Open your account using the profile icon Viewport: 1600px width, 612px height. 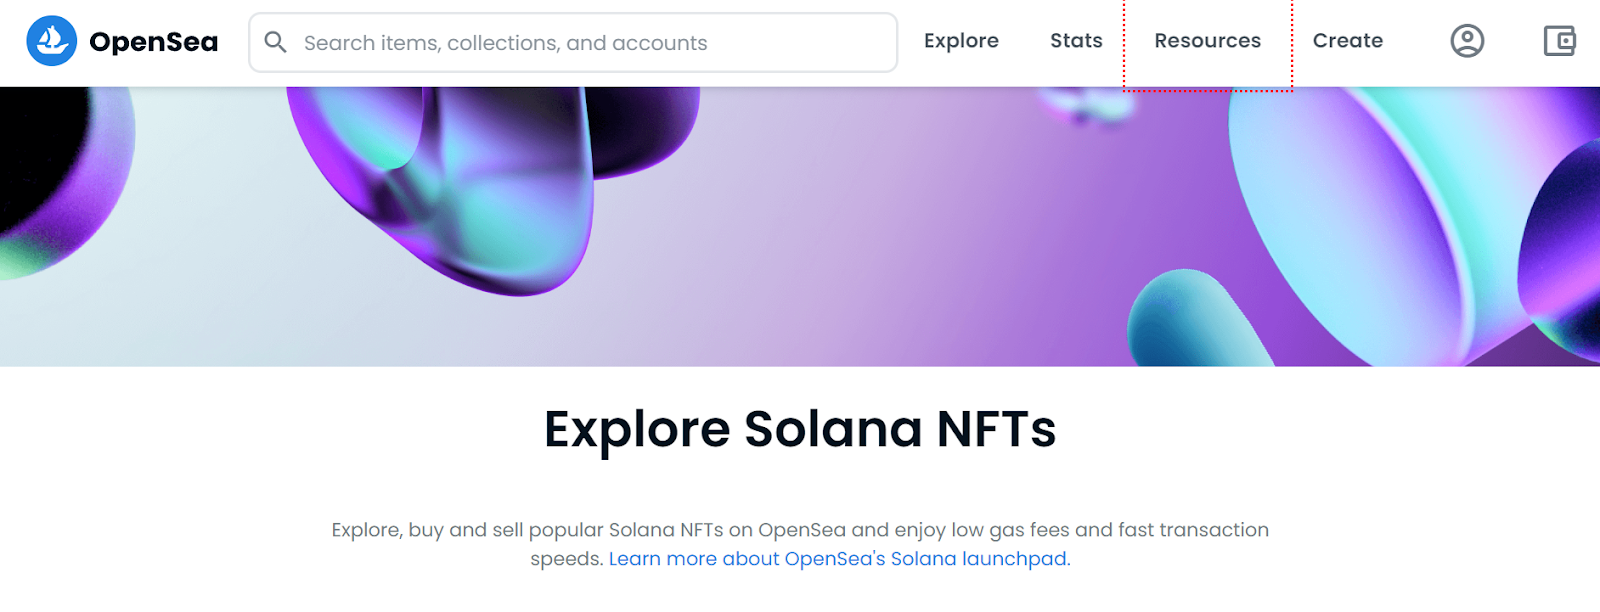[1467, 41]
